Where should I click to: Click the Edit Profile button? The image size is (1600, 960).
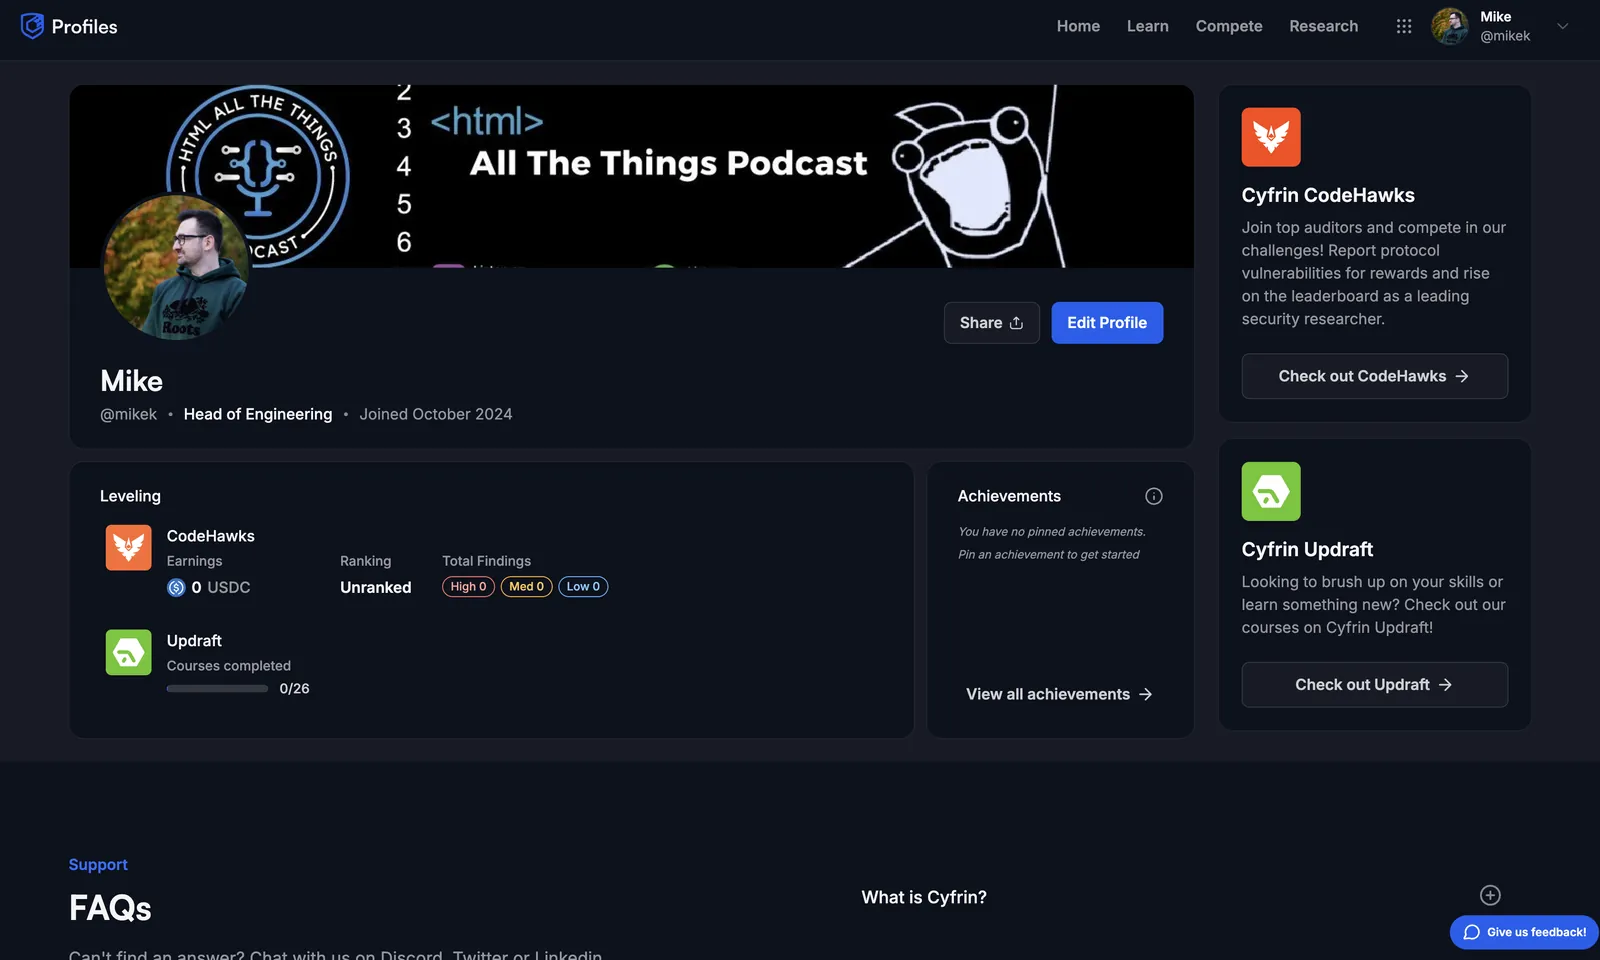[1107, 323]
